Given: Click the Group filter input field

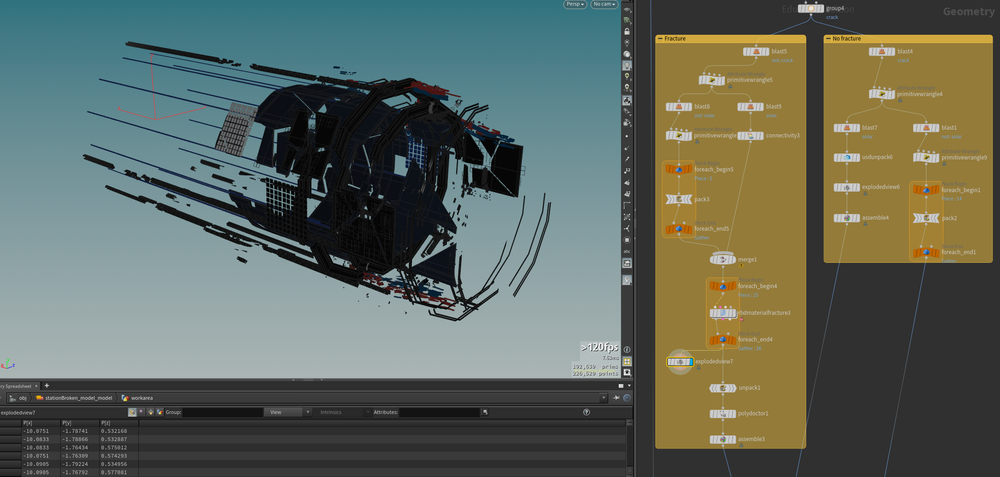Looking at the screenshot, I should point(221,412).
